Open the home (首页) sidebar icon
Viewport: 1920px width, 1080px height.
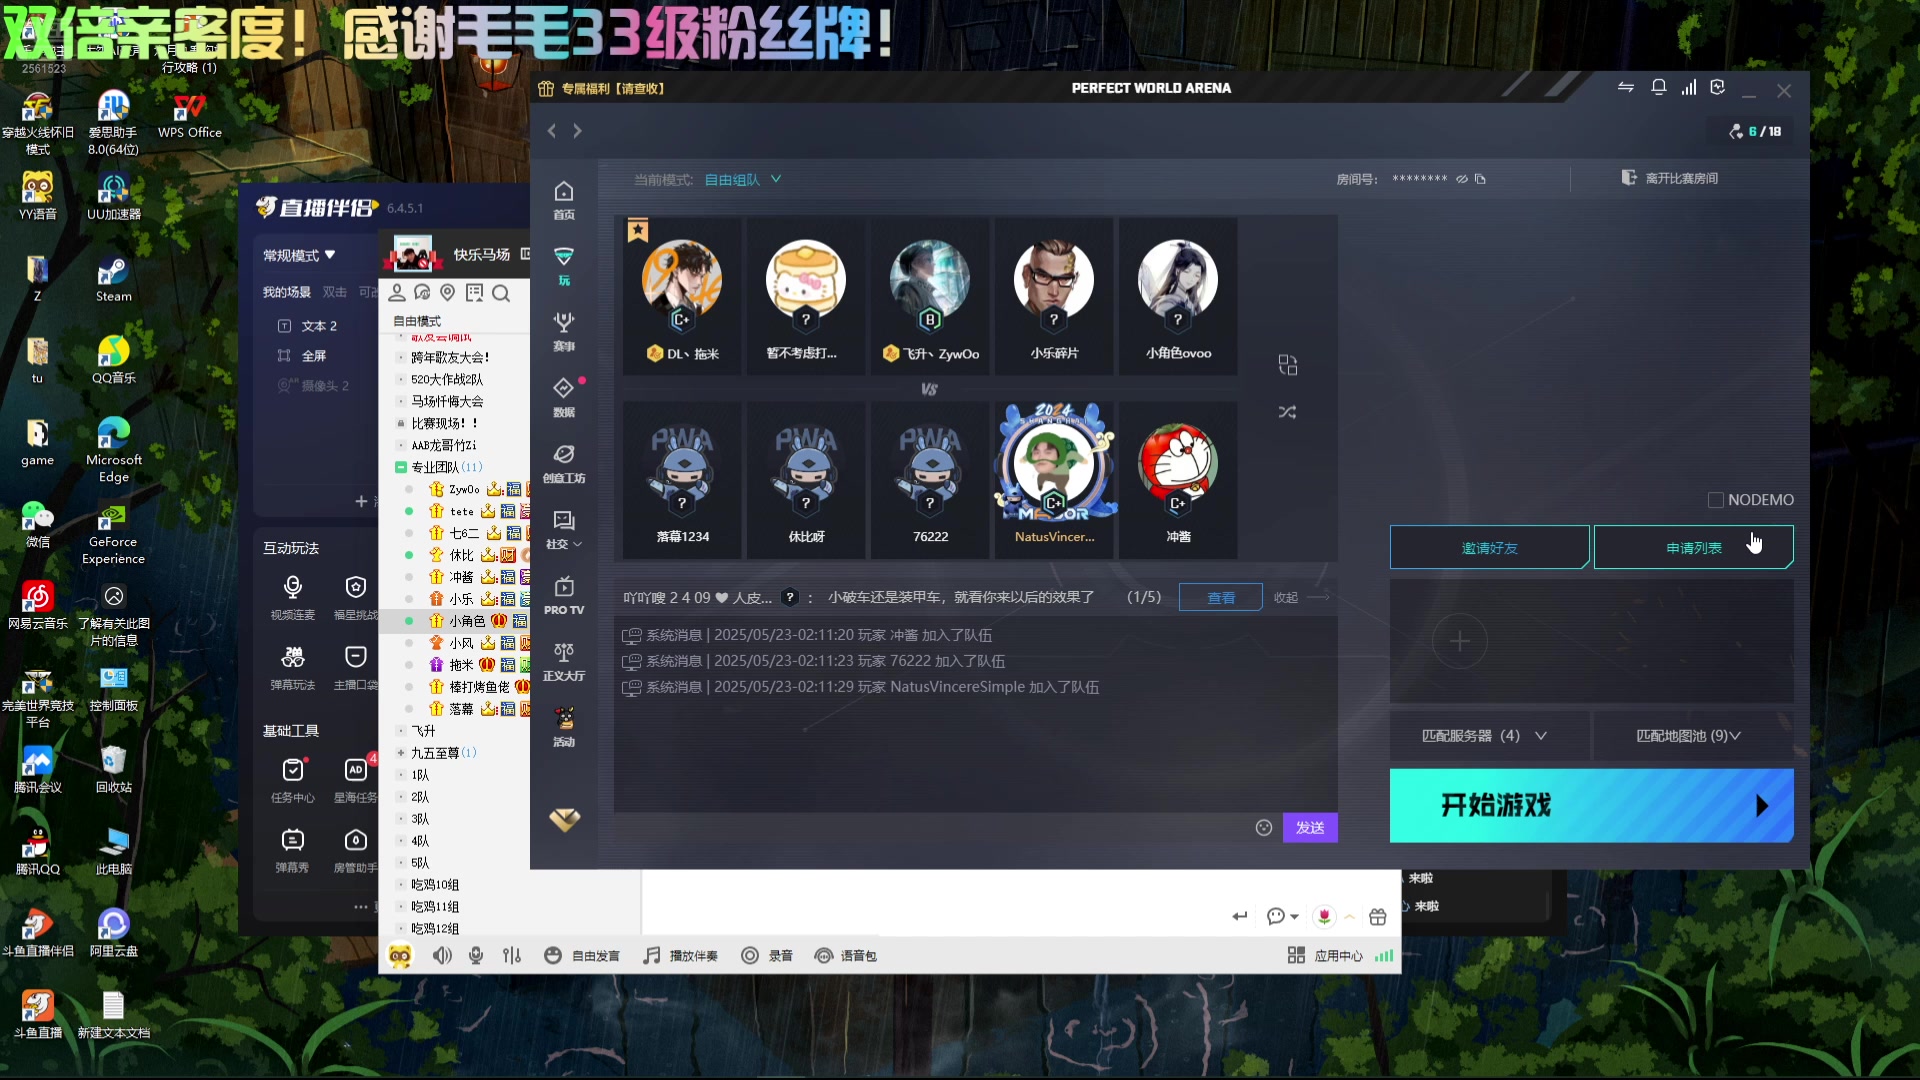click(564, 200)
